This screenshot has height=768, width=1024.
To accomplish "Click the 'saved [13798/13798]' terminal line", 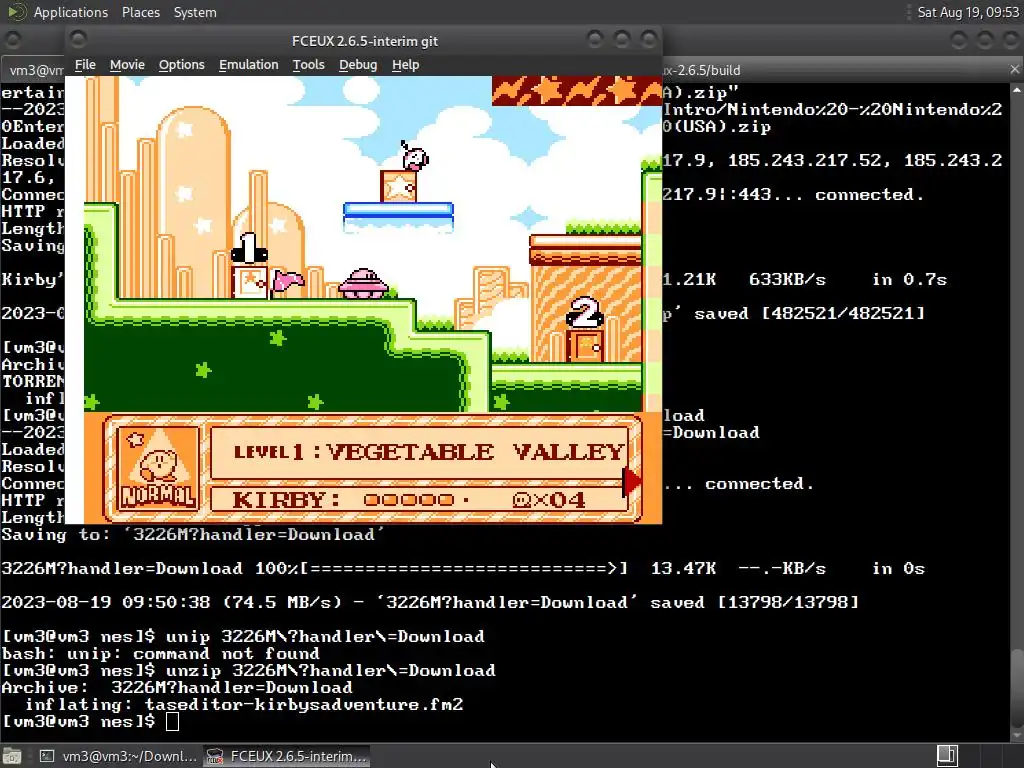I will coord(754,602).
